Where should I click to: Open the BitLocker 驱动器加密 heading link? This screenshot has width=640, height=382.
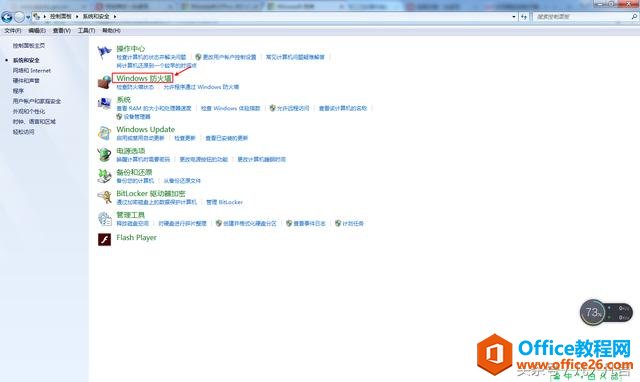coord(151,193)
